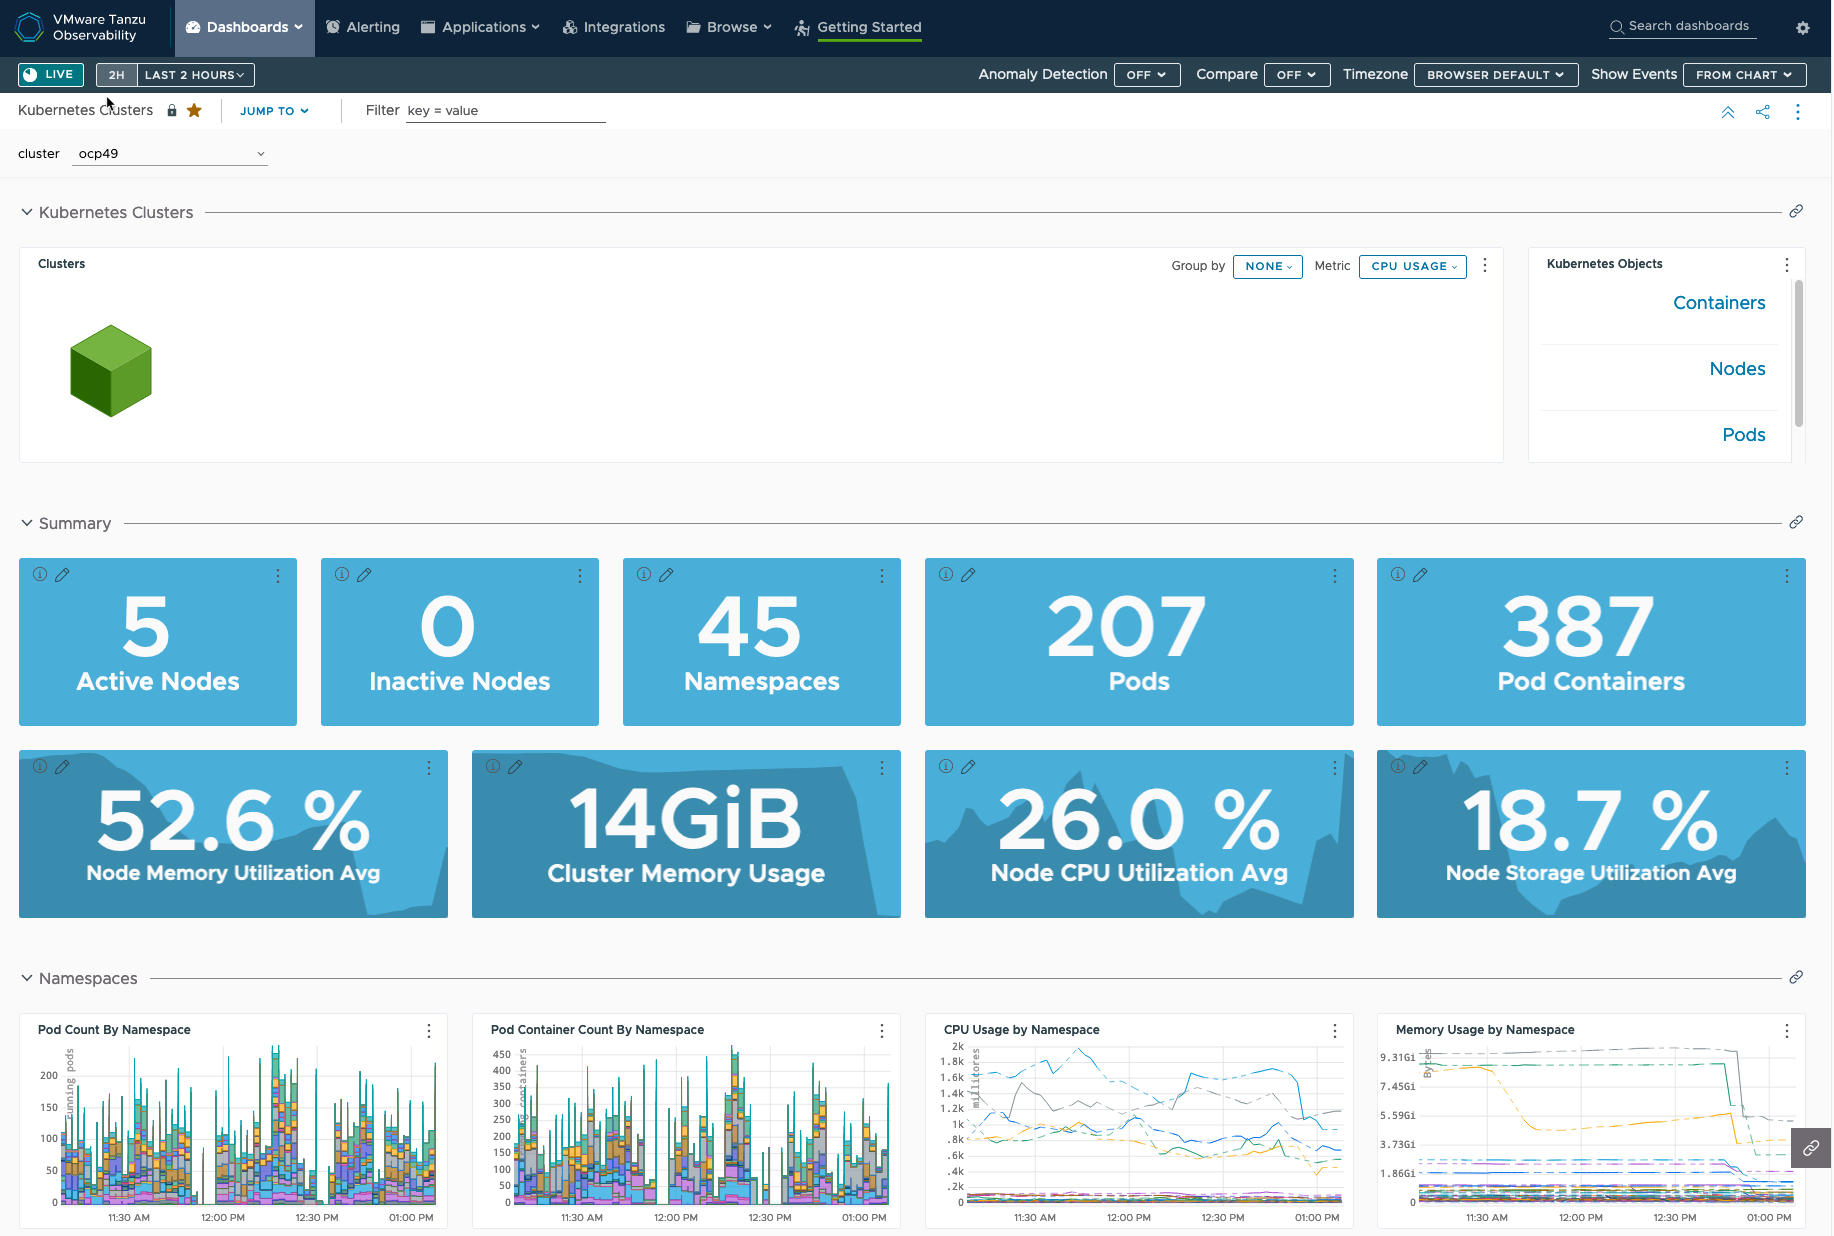Open the Applications menu
Viewport: 1834px width, 1236px height.
click(480, 28)
